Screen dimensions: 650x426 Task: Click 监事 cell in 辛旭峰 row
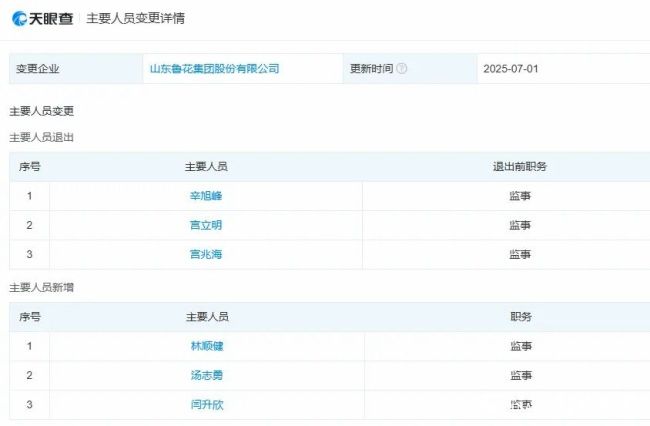(520, 196)
